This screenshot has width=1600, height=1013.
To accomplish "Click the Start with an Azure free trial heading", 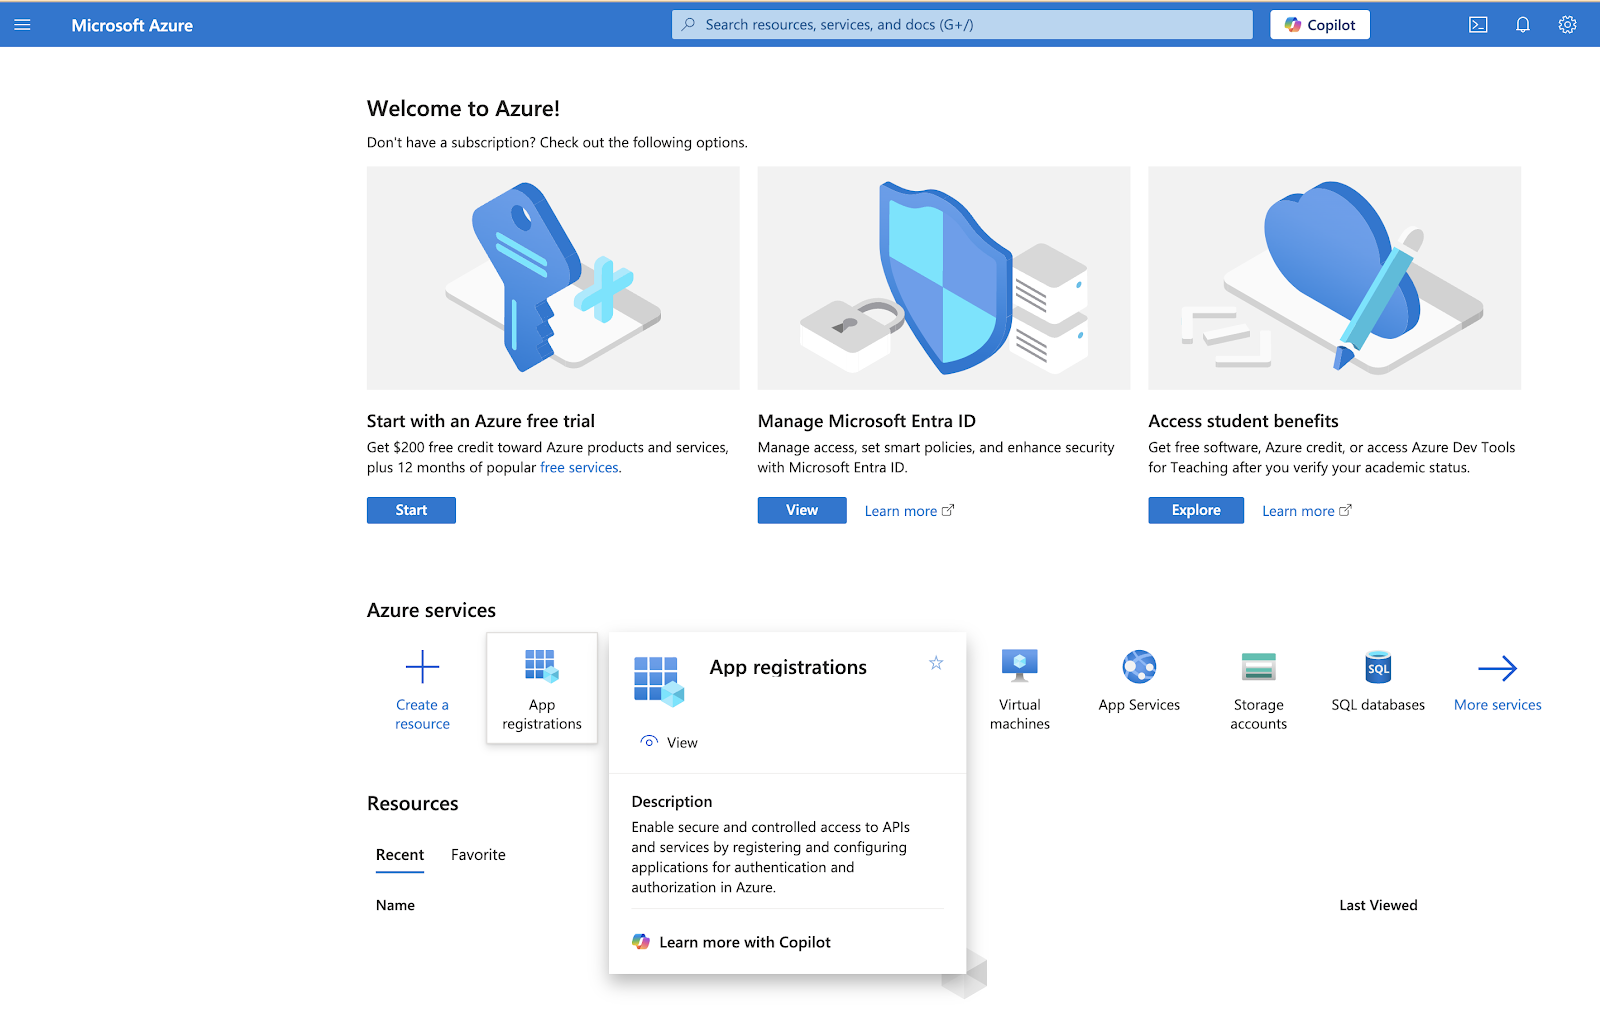I will (x=481, y=421).
